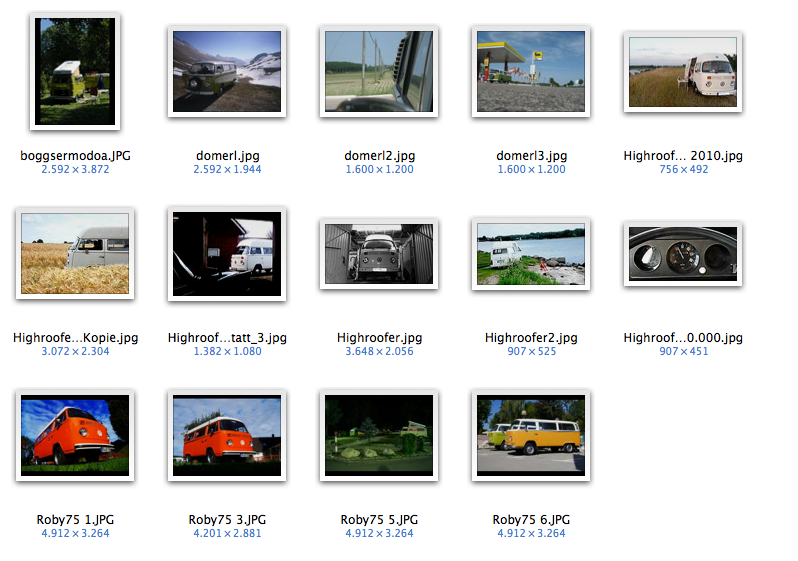
Task: Select the black-and-white Highroofer.jpg thumbnail
Action: [x=379, y=254]
